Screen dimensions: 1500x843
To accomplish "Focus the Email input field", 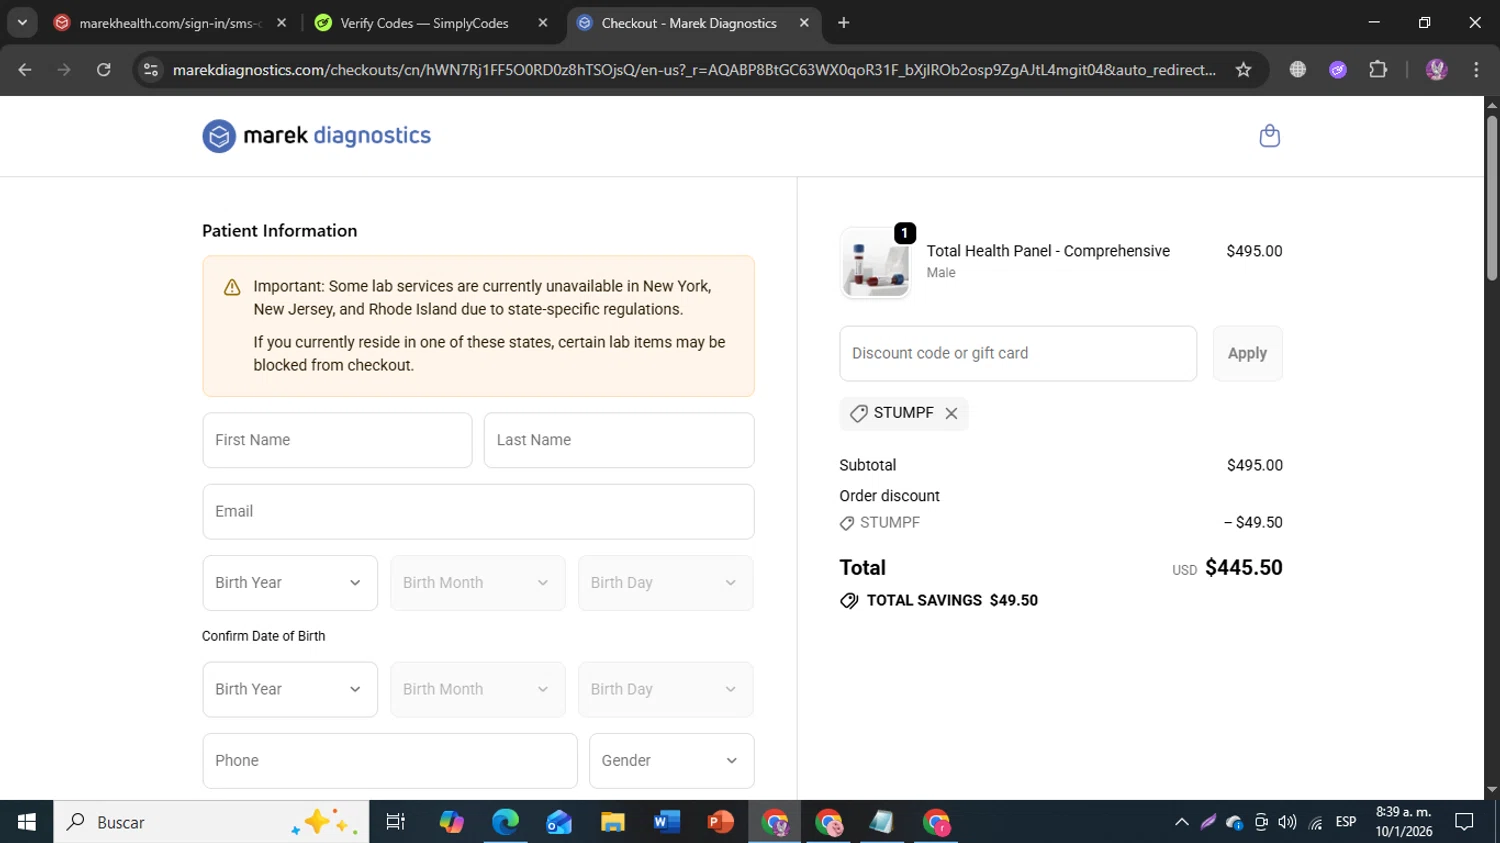I will tap(478, 511).
